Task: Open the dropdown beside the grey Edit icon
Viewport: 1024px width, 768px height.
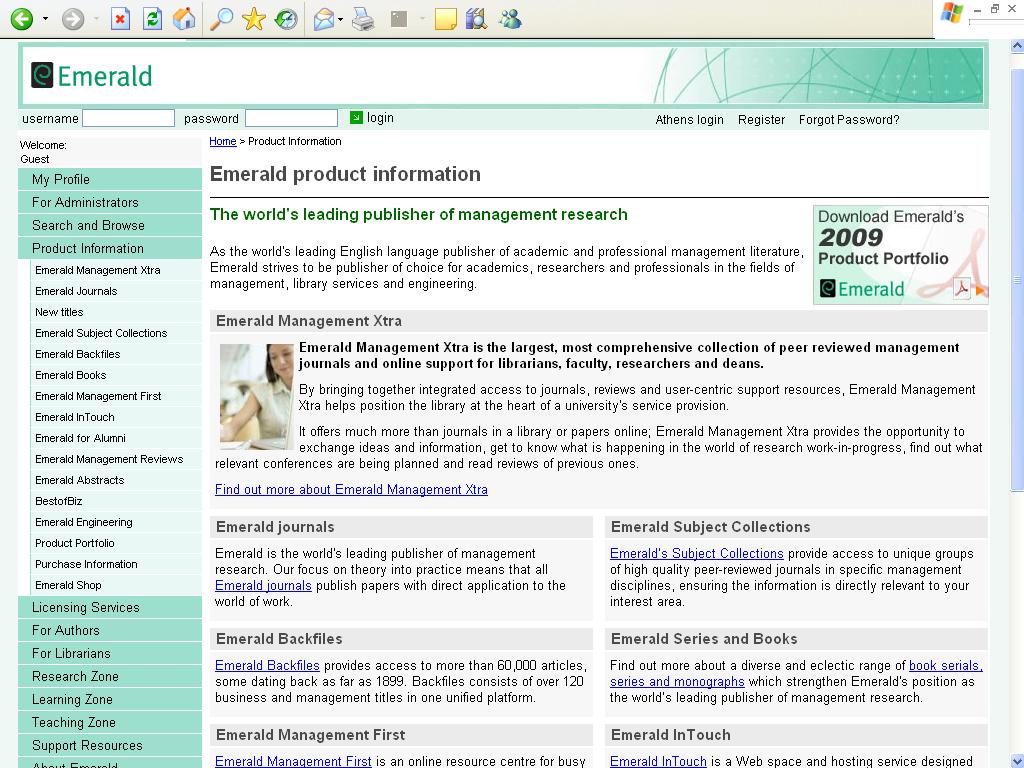Action: tap(422, 19)
